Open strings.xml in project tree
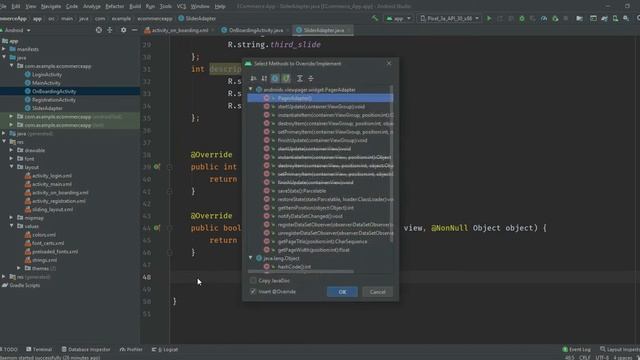 pos(44,260)
